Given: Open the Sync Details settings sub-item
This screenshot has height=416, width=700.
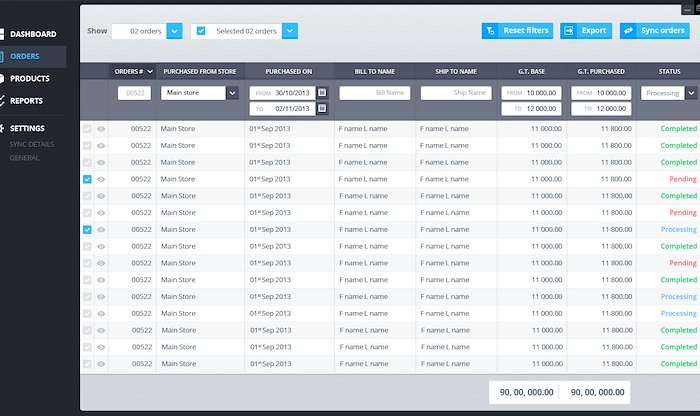Looking at the screenshot, I should point(32,144).
